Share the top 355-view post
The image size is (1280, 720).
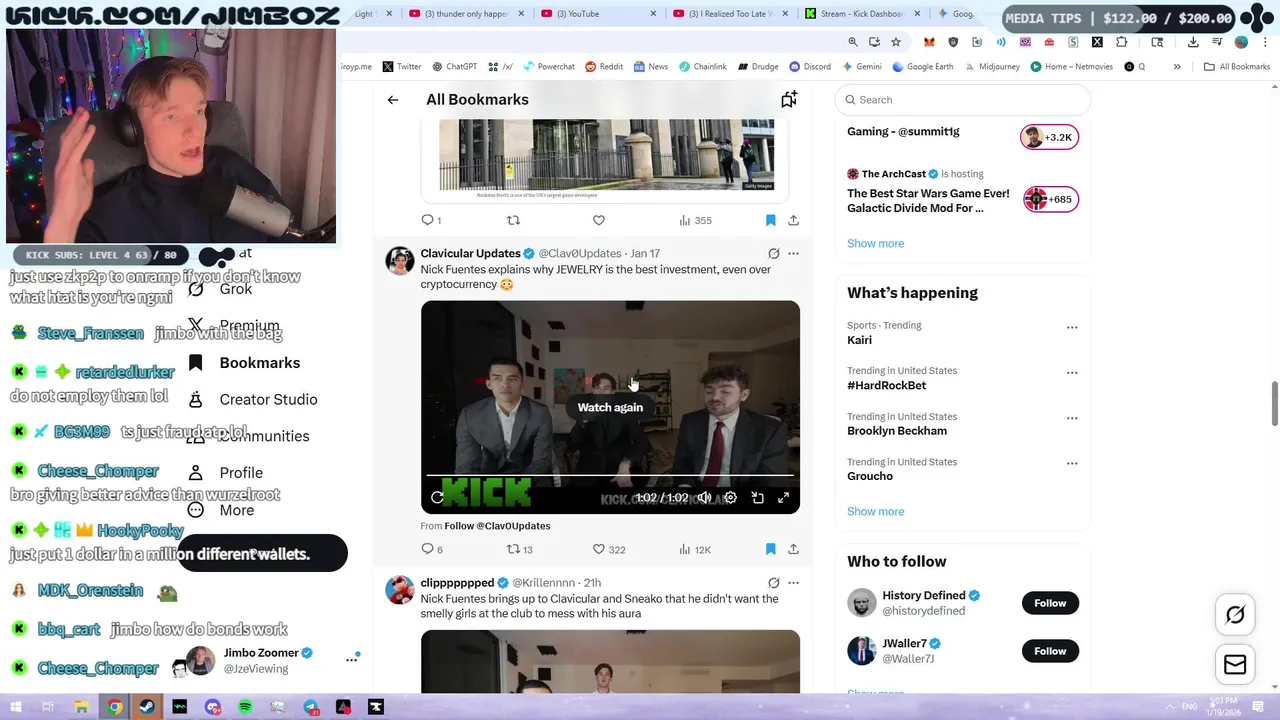pyautogui.click(x=793, y=220)
